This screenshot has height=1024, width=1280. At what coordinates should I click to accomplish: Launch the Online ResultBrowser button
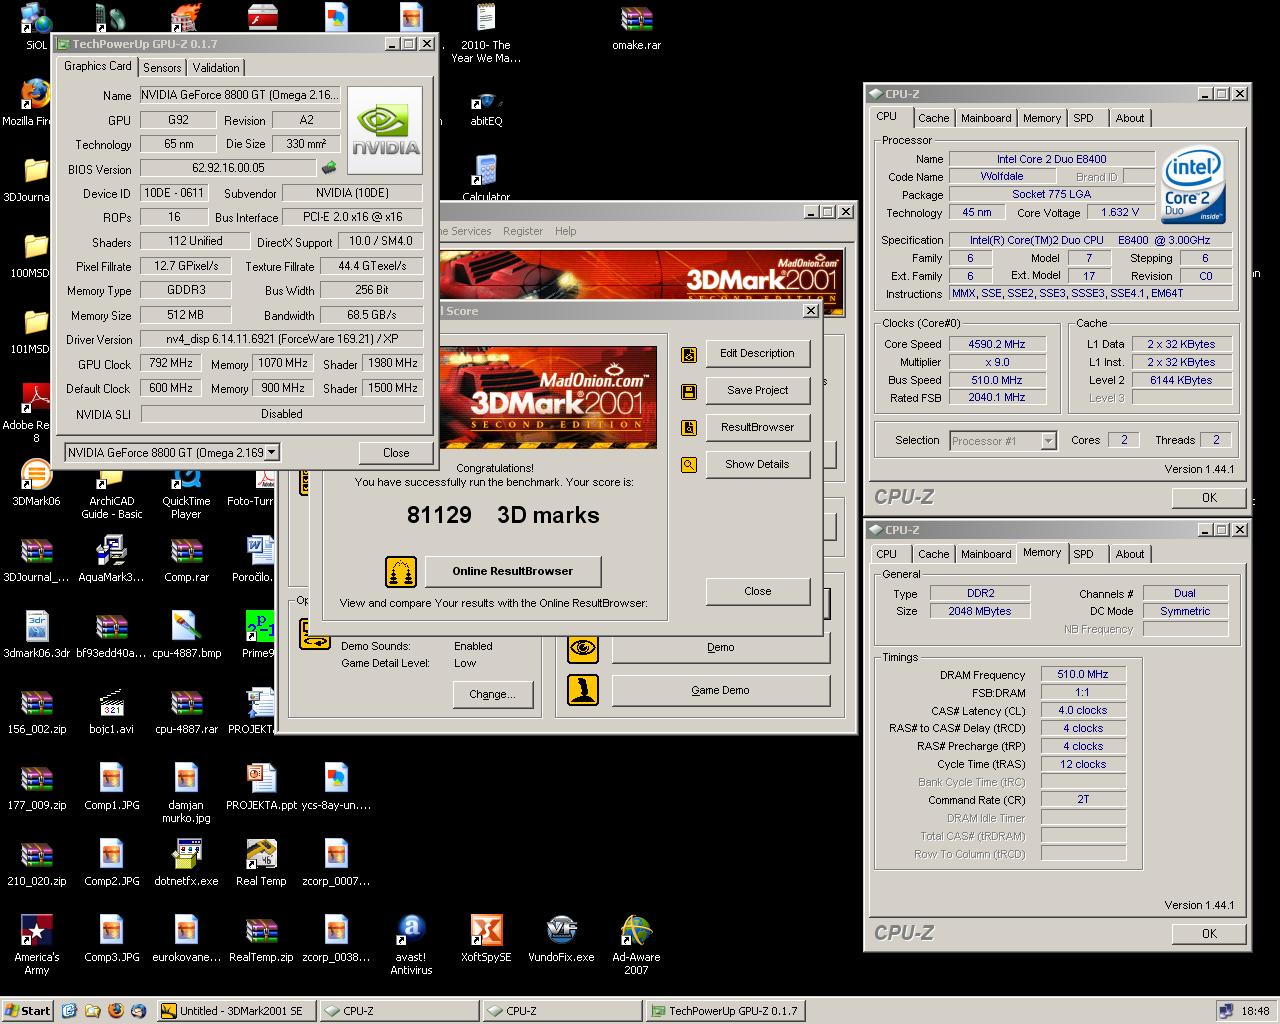pyautogui.click(x=512, y=572)
